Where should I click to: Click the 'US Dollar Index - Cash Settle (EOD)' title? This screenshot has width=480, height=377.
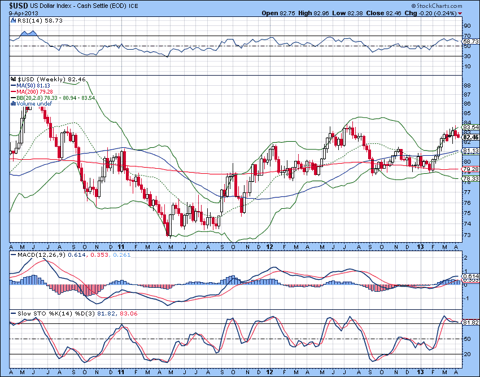point(79,6)
